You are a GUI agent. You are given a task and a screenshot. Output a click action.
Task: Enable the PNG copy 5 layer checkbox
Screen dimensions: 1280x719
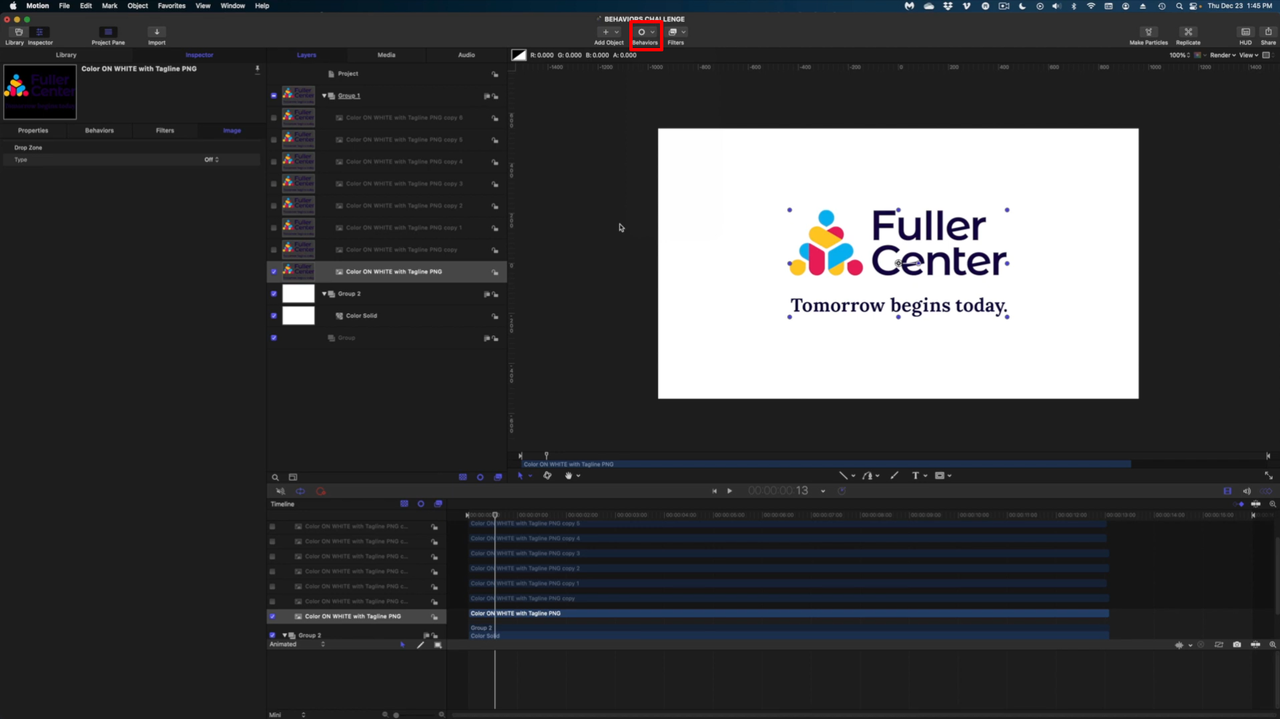[x=274, y=140]
